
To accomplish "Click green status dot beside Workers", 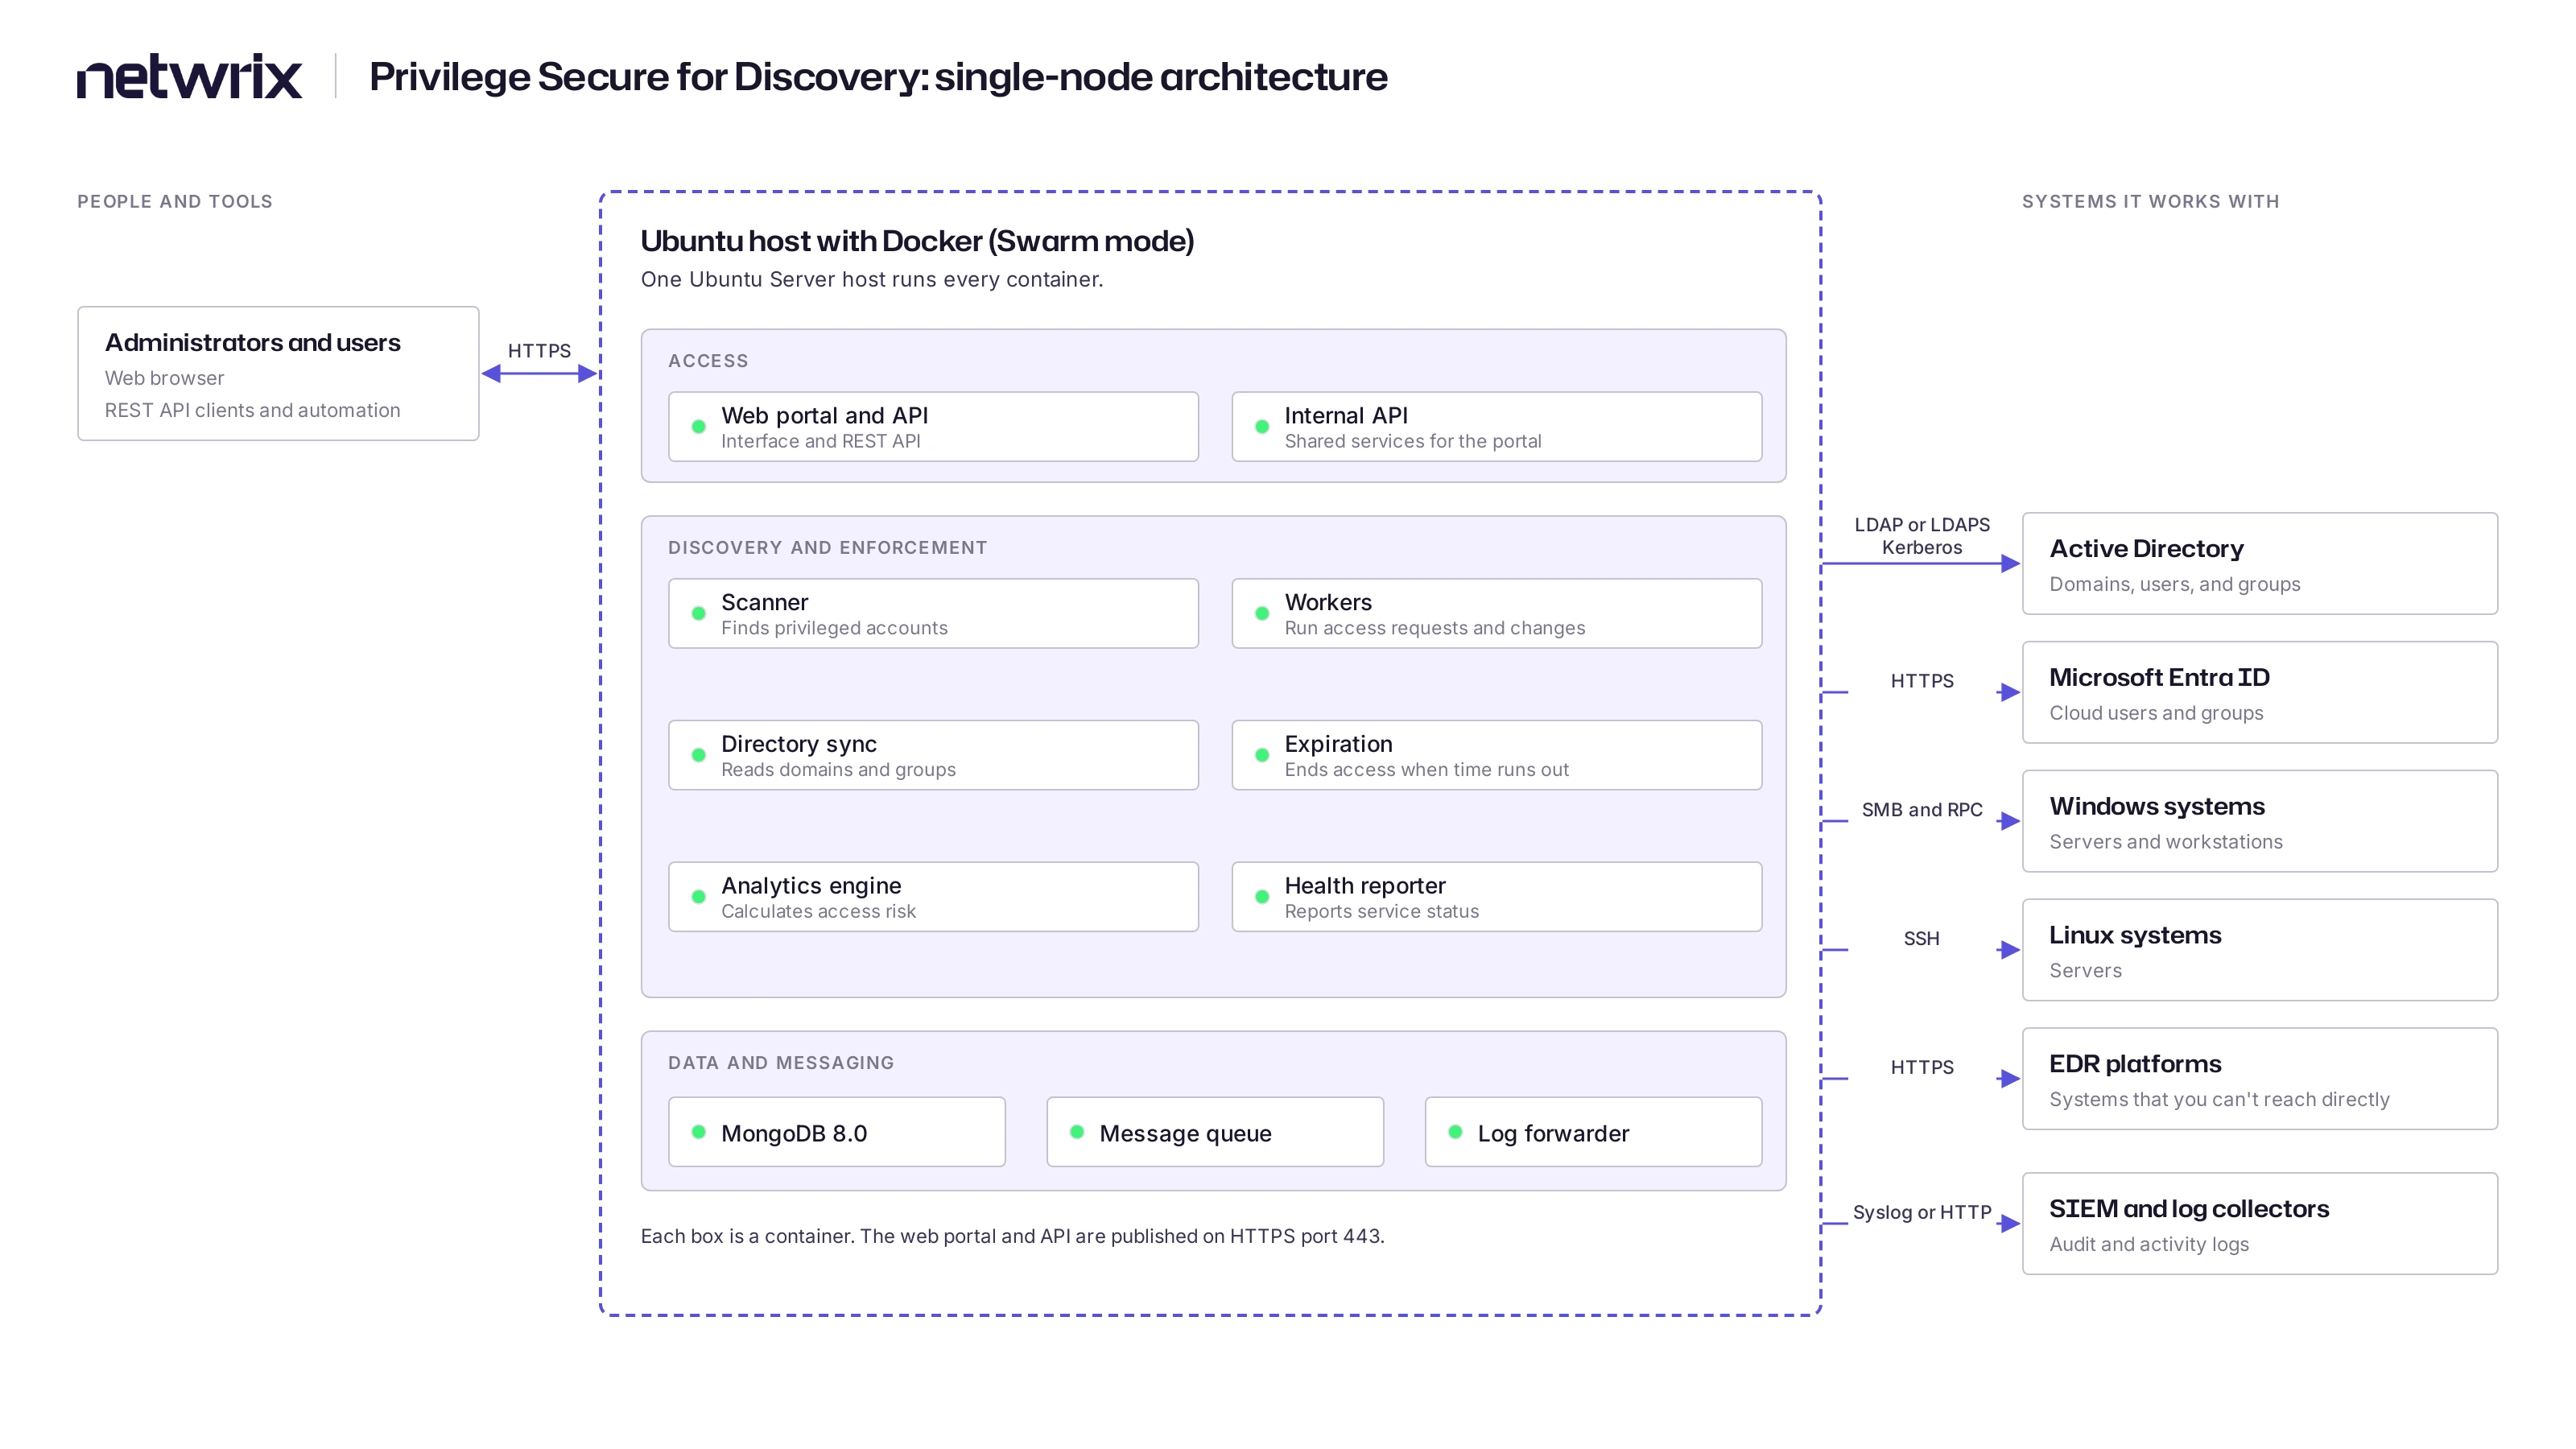I will (x=1262, y=614).
